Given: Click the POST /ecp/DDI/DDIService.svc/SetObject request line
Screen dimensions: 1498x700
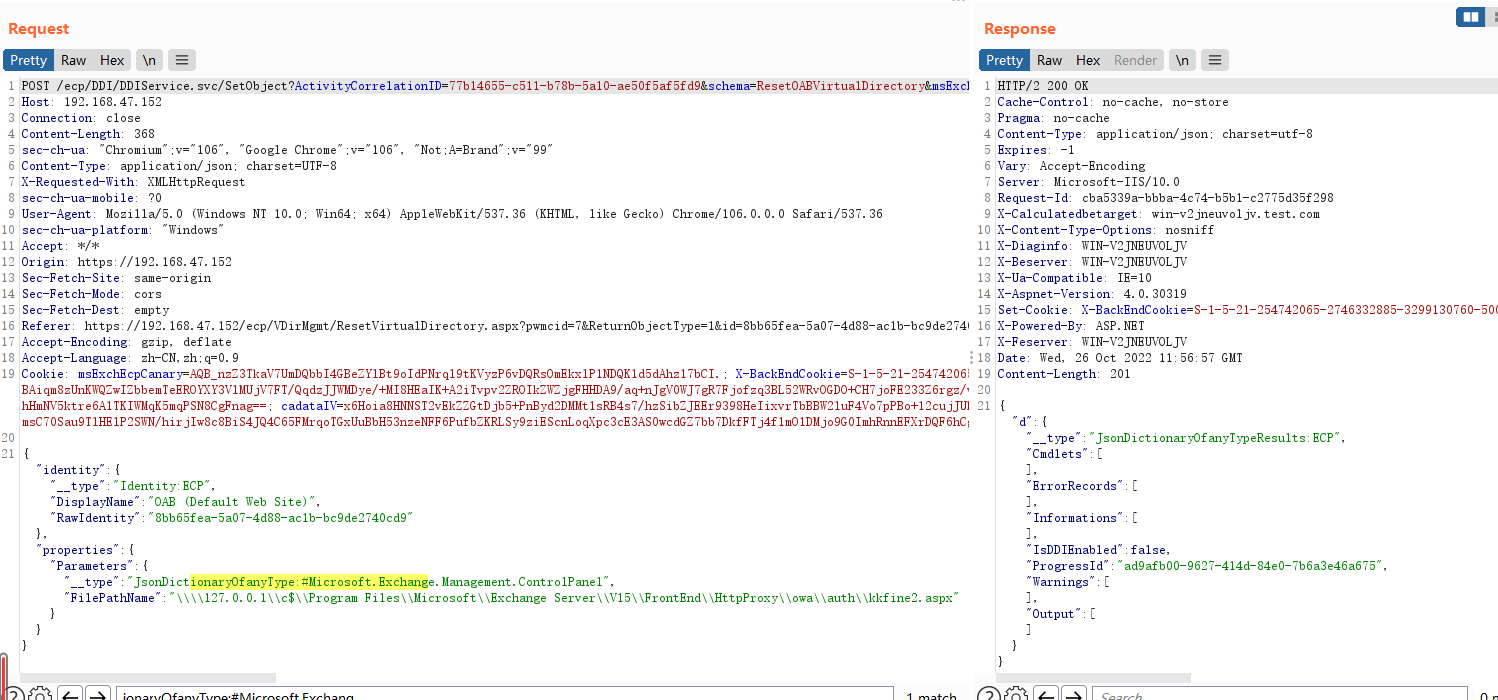Looking at the screenshot, I should (495, 86).
